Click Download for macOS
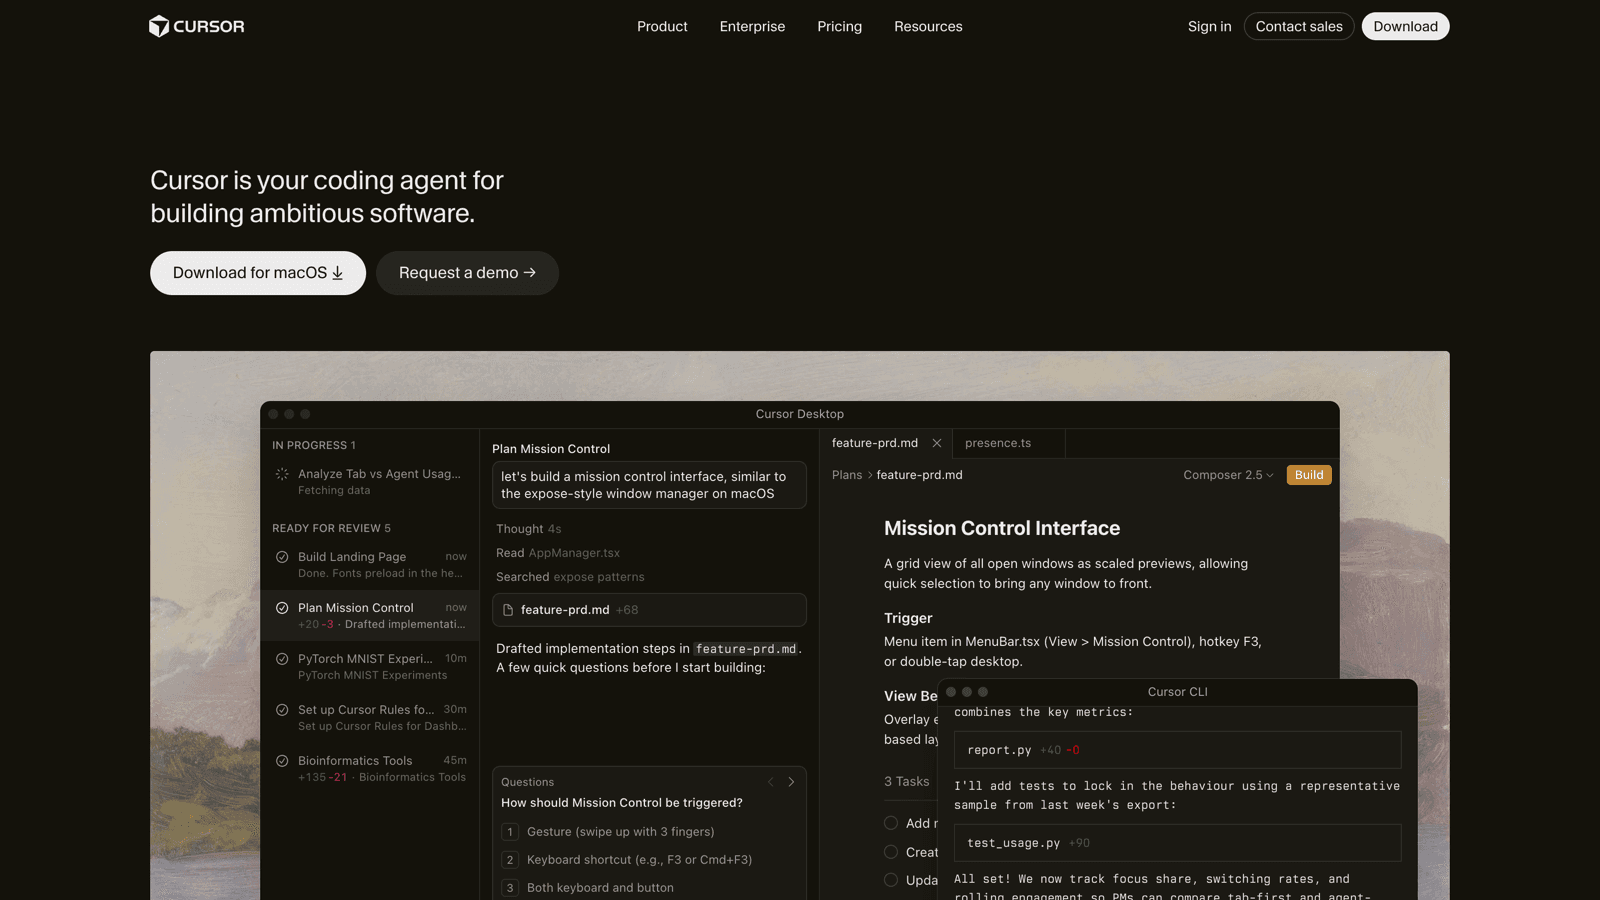The height and width of the screenshot is (900, 1600). [258, 273]
